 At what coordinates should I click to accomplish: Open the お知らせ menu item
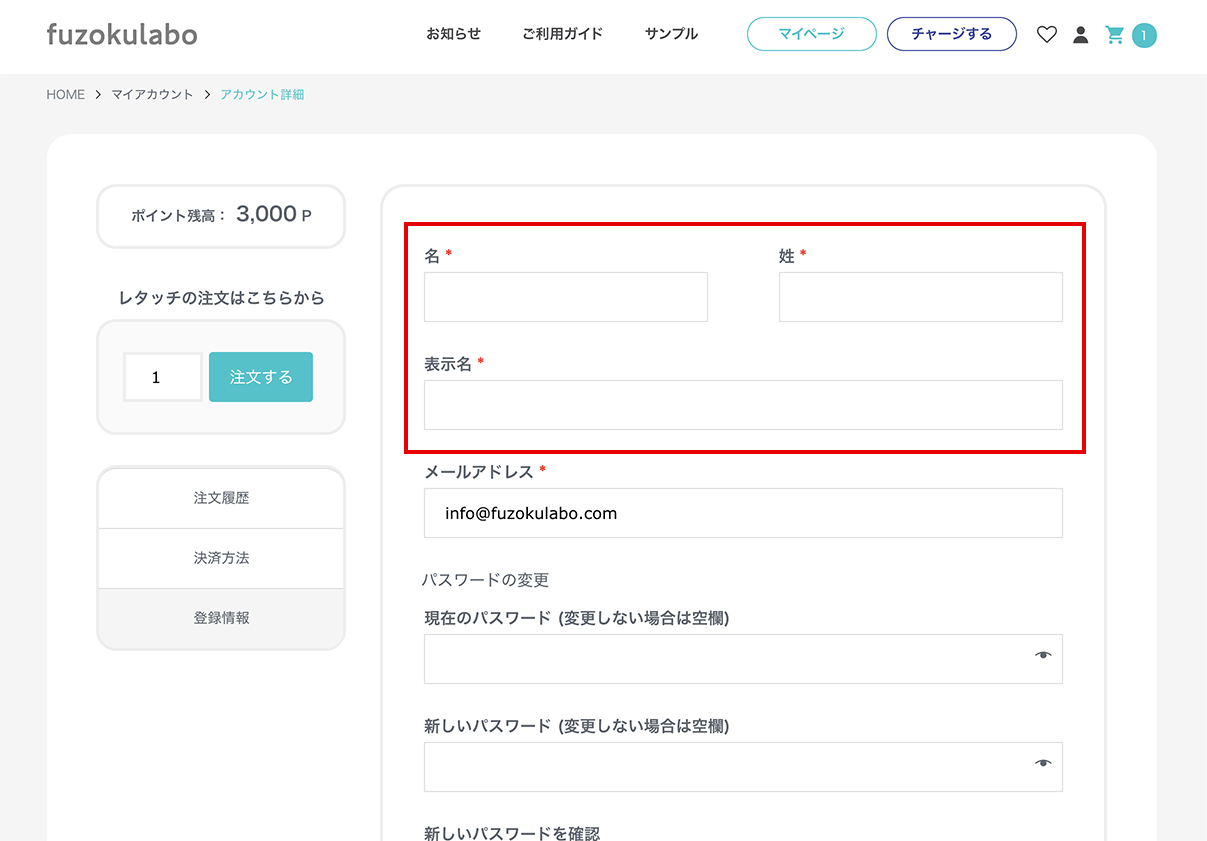click(453, 34)
